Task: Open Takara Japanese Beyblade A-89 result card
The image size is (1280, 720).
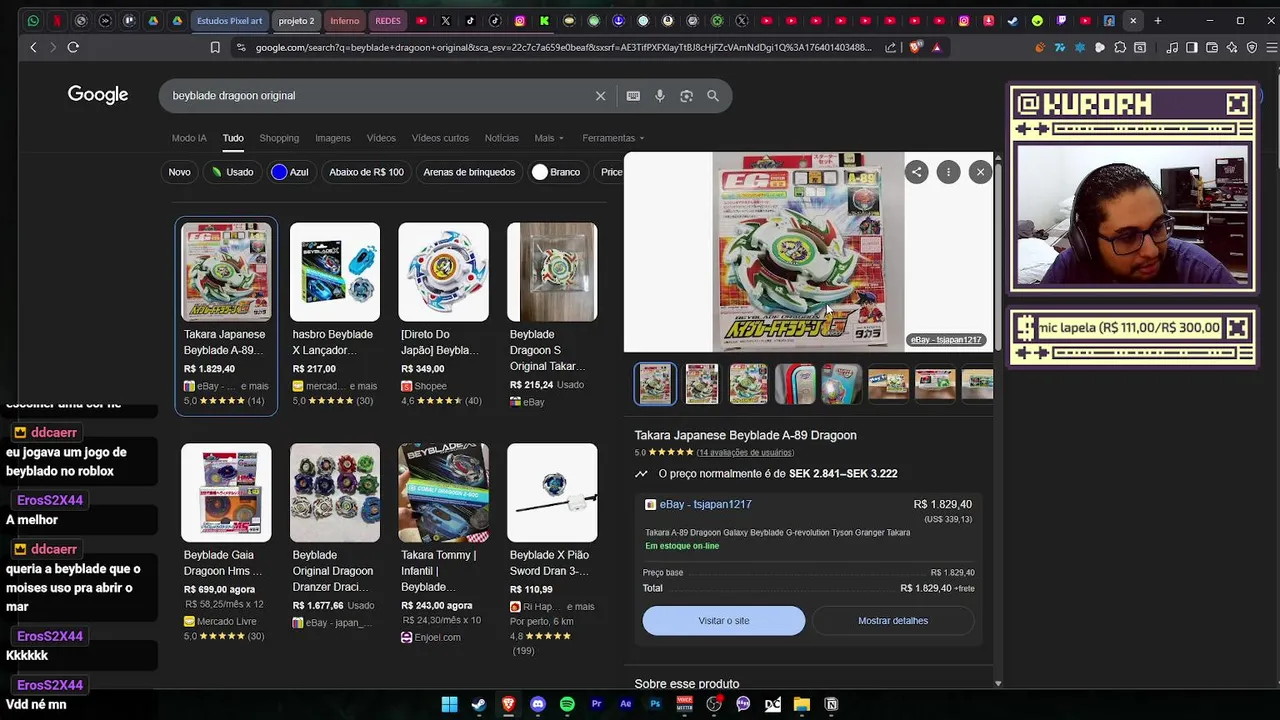Action: (x=226, y=315)
